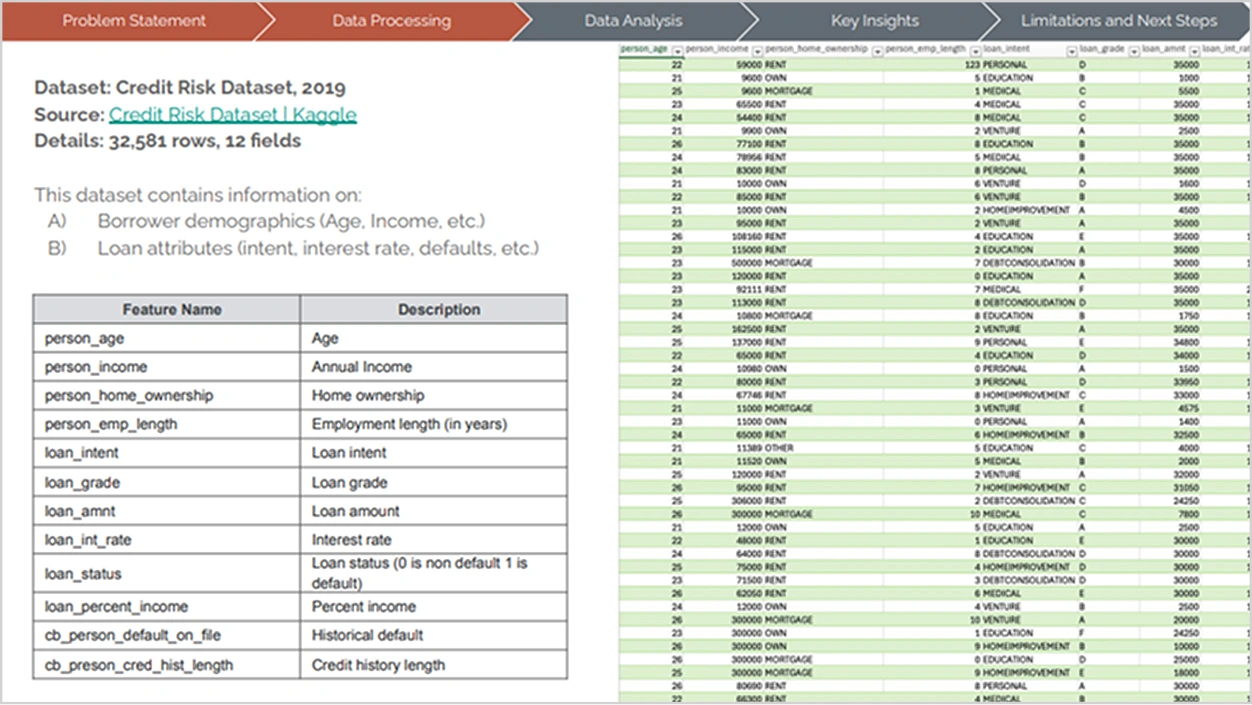Image resolution: width=1252 pixels, height=705 pixels.
Task: Click 'Credit history length' description cell
Action: pyautogui.click(x=434, y=665)
